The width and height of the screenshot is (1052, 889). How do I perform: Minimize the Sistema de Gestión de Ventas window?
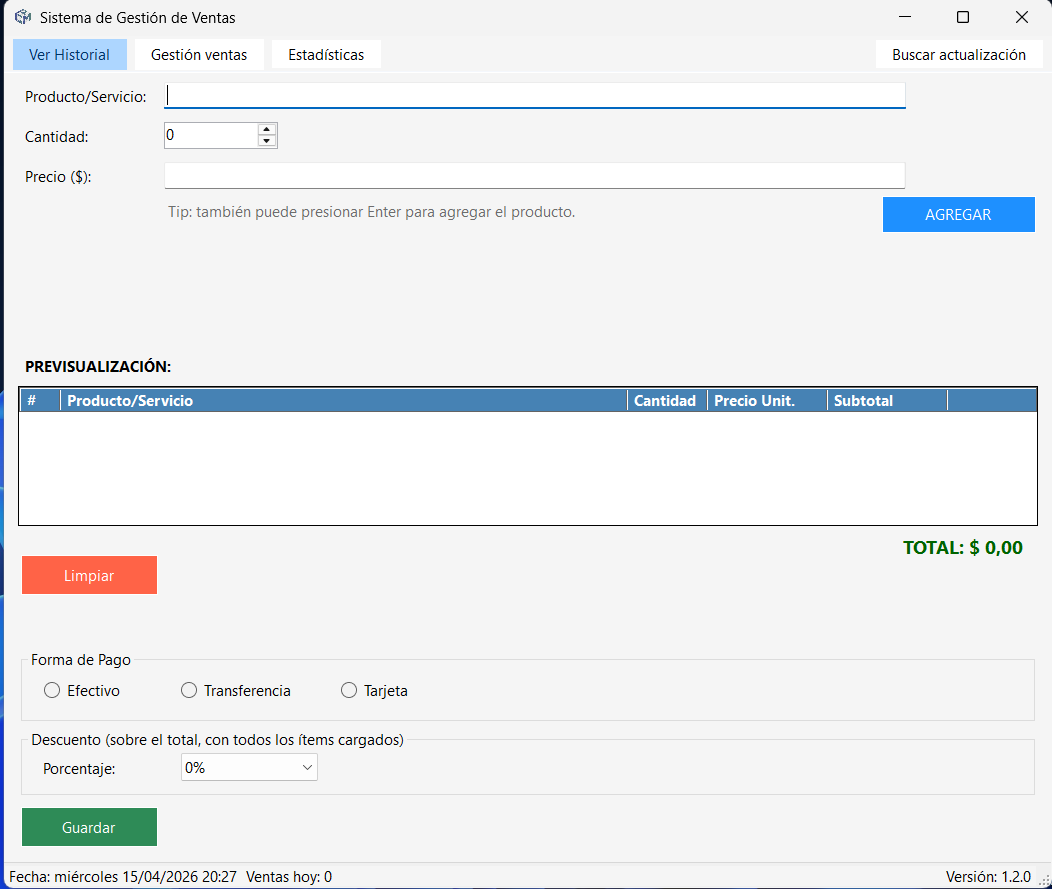click(x=905, y=17)
